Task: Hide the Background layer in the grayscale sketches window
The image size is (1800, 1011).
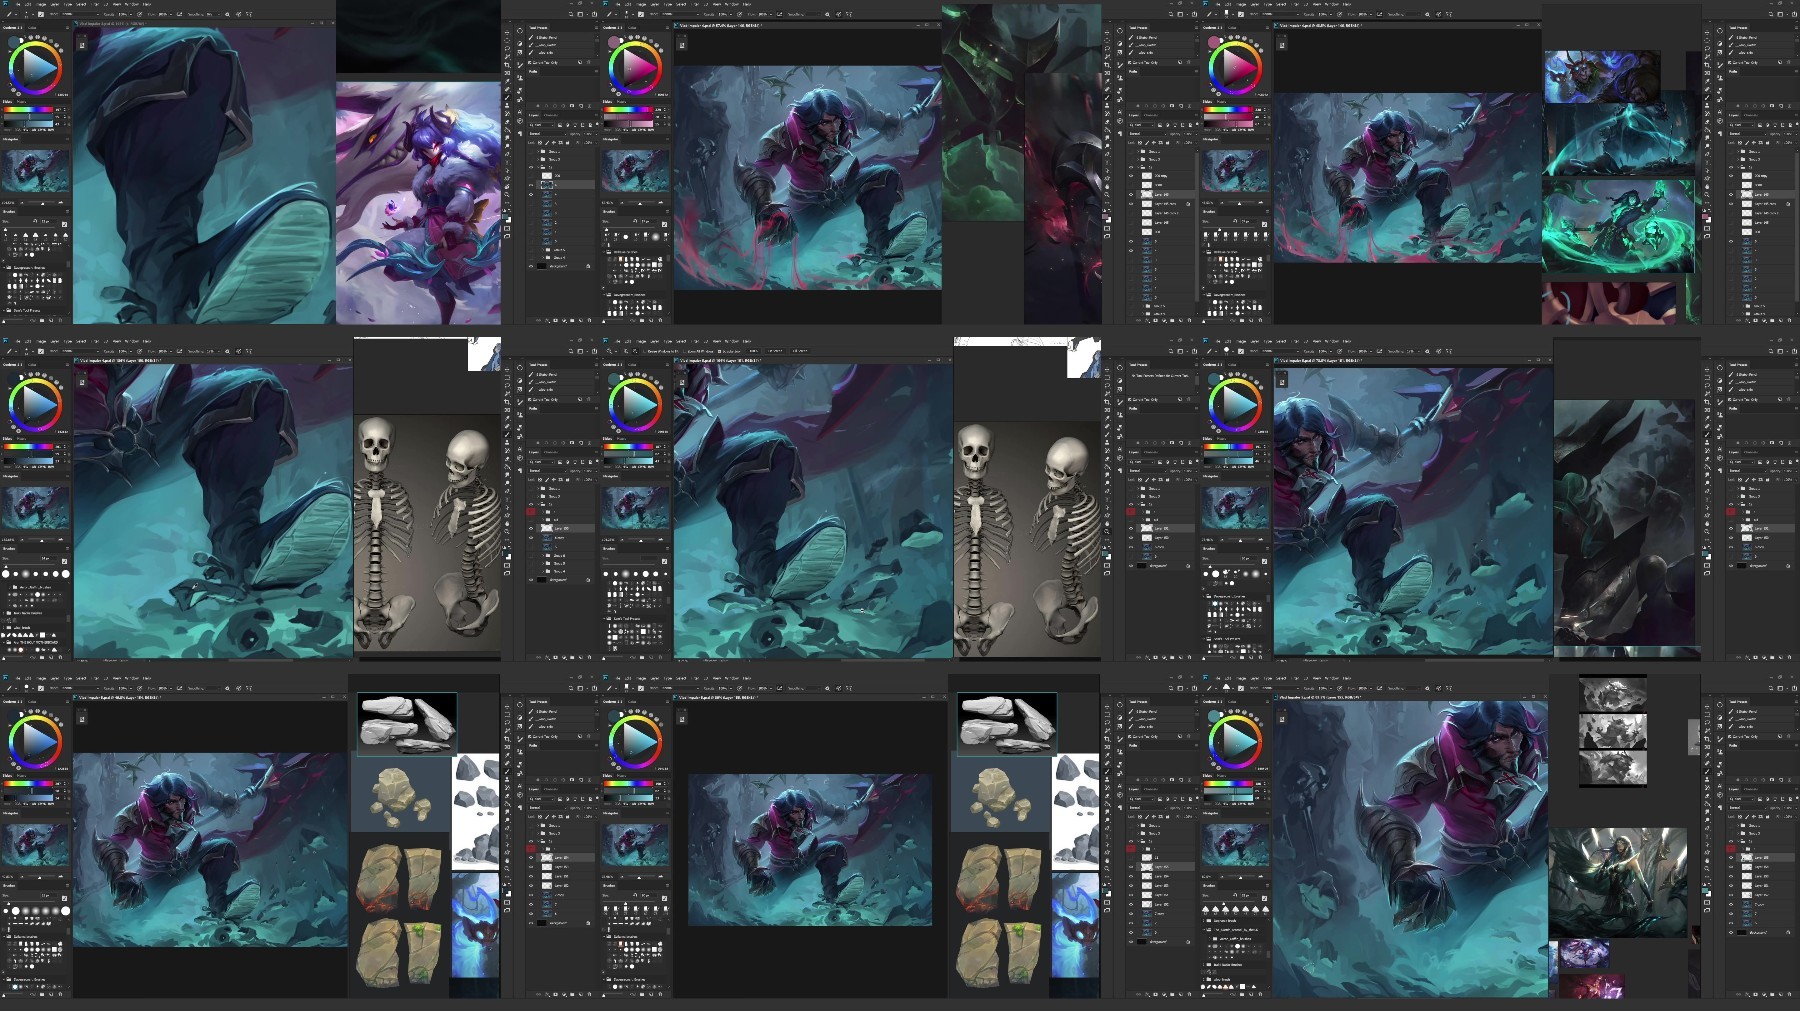Action: tap(1731, 932)
